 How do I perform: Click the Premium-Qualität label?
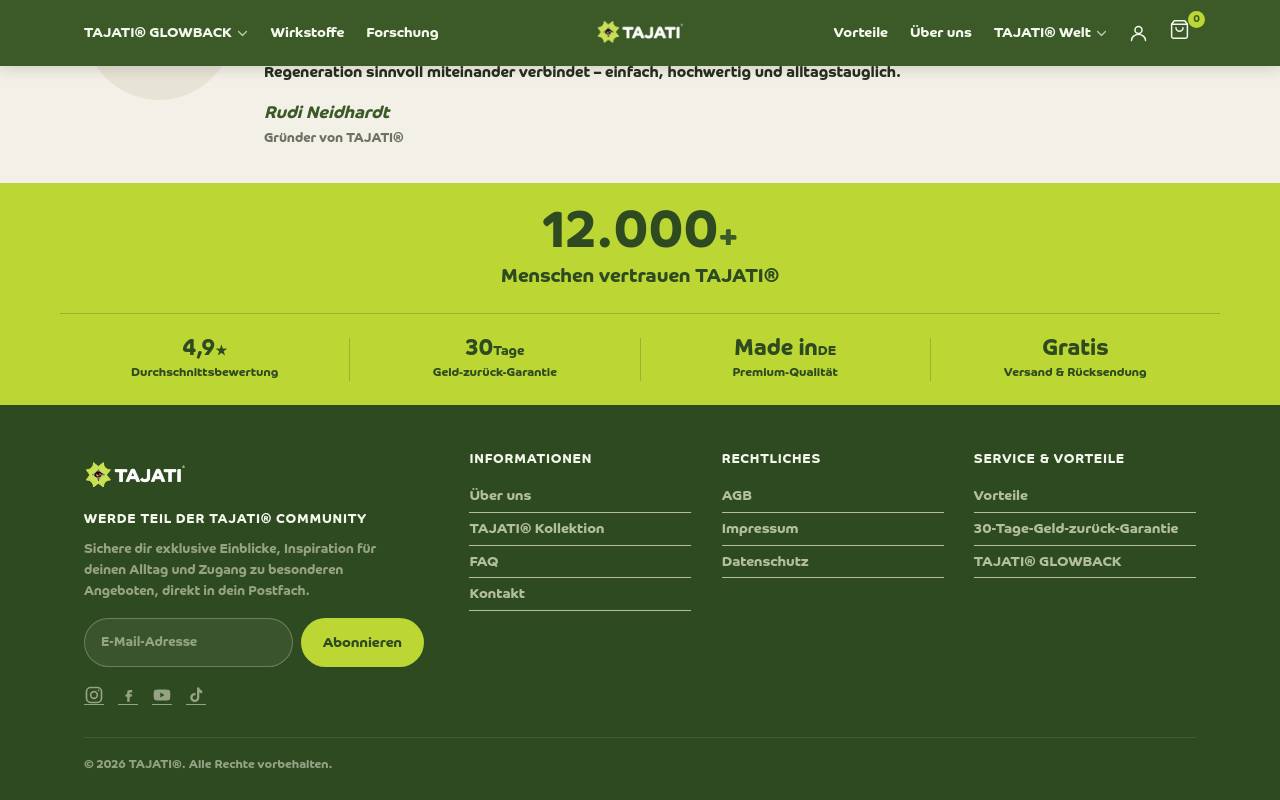click(785, 372)
